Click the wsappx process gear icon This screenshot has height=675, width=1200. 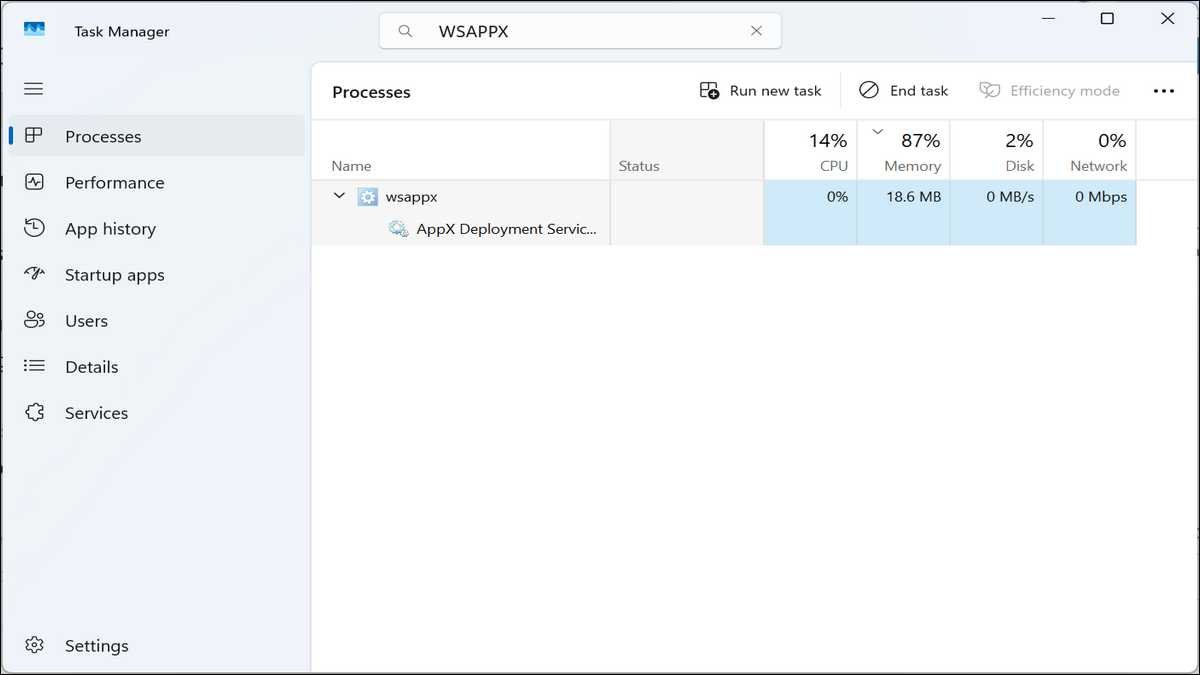point(367,197)
